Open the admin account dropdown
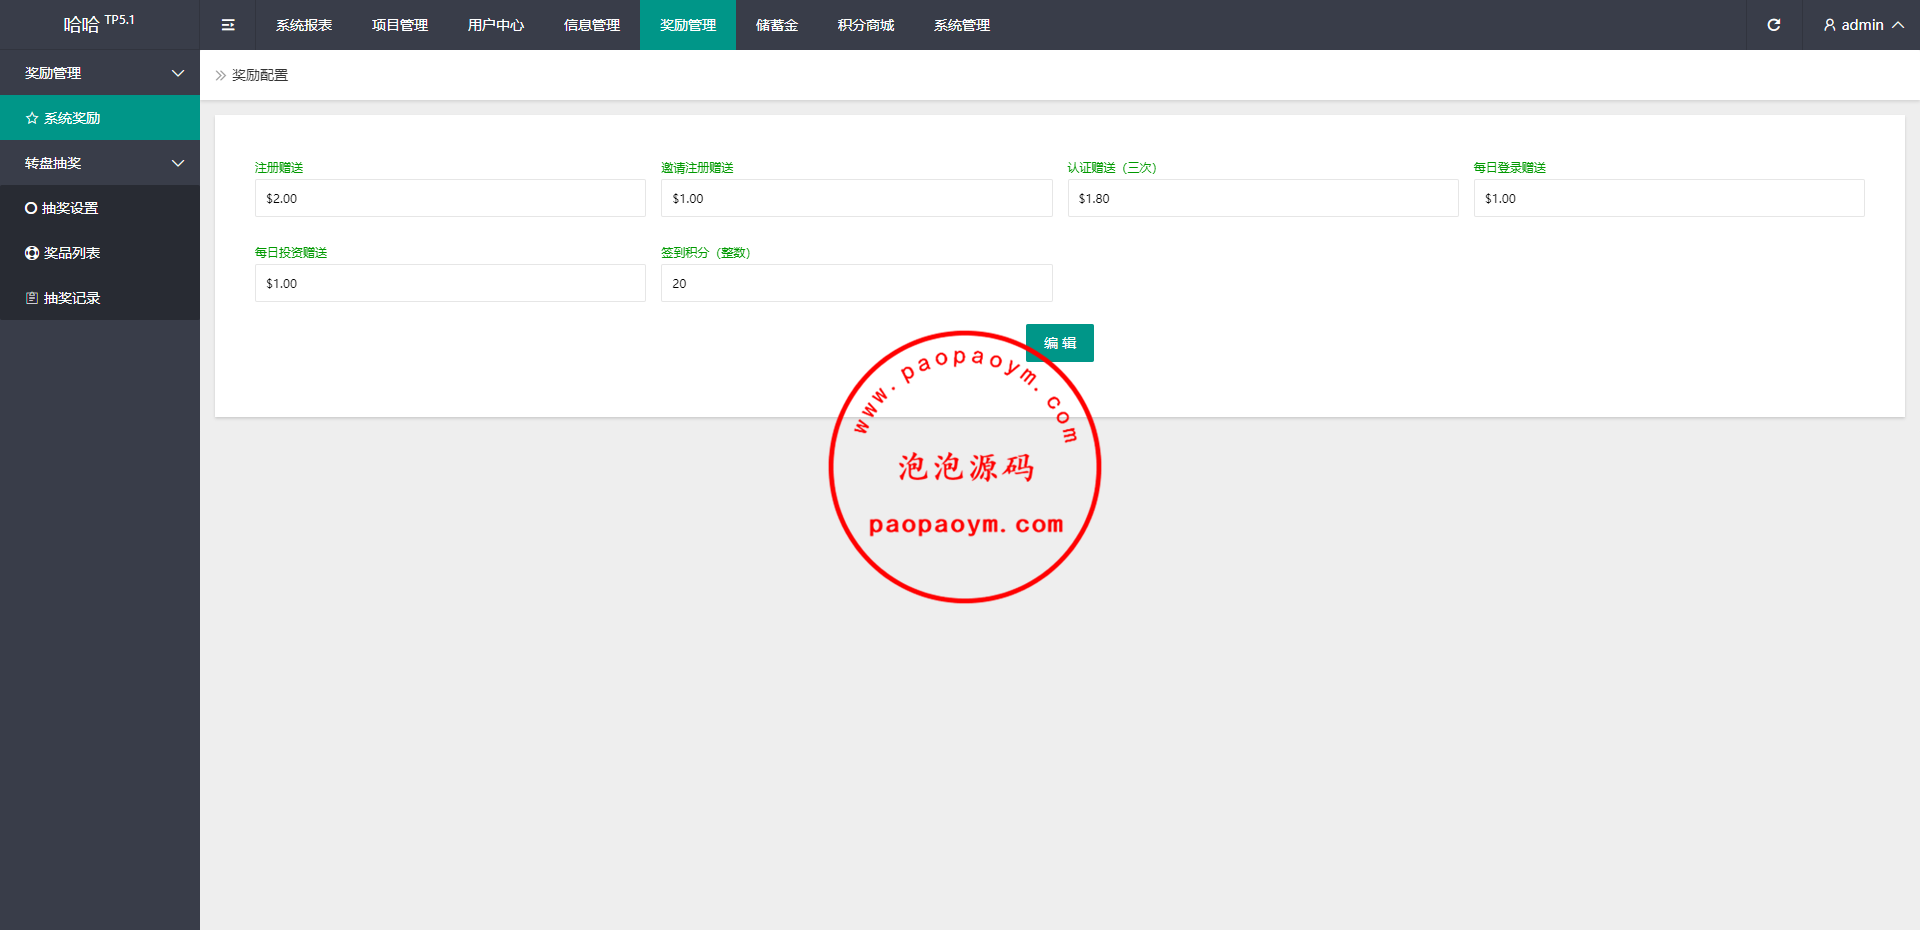This screenshot has height=930, width=1920. click(x=1862, y=25)
